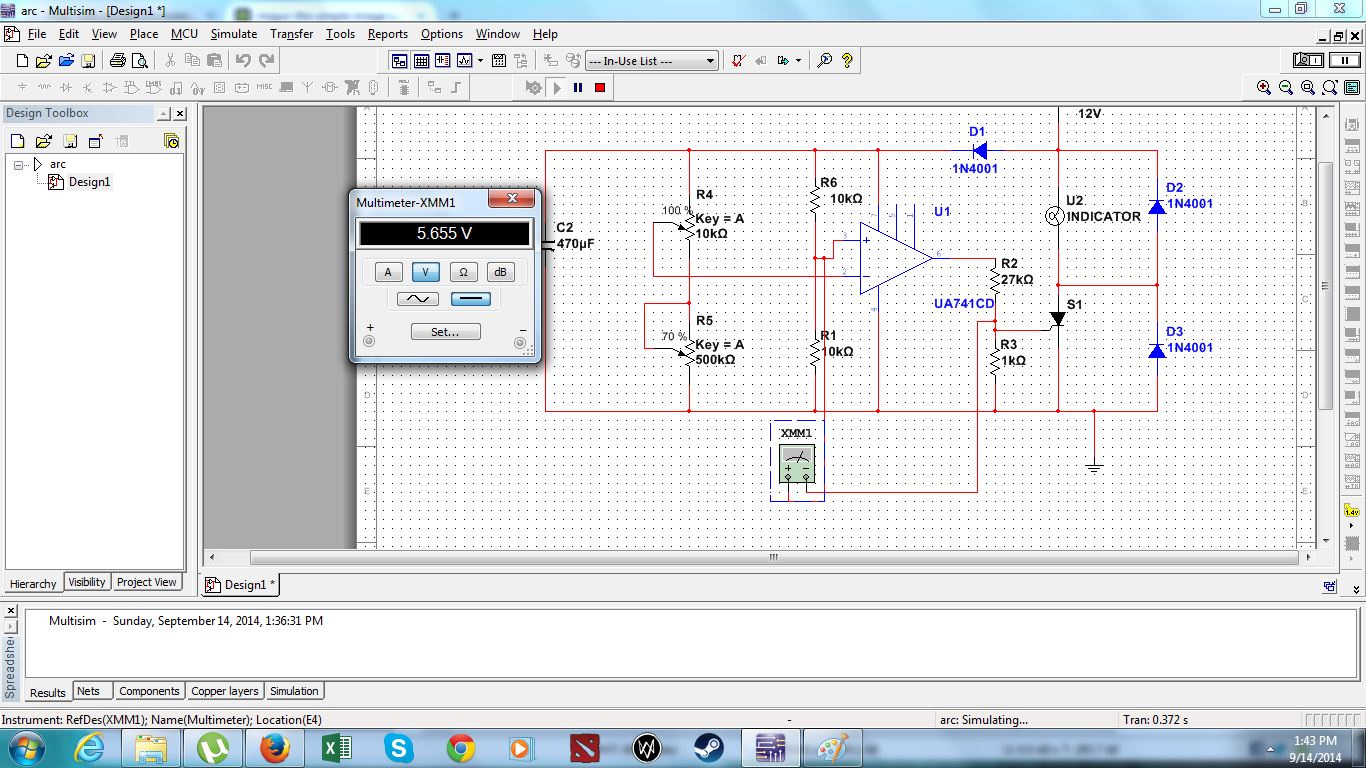Open the transfer to Ultiboard dropdown arrow

tap(798, 61)
